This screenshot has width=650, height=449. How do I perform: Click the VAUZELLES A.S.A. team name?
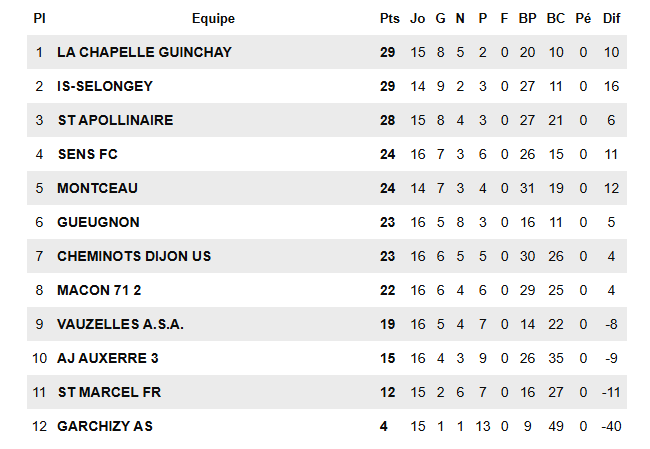click(x=120, y=324)
